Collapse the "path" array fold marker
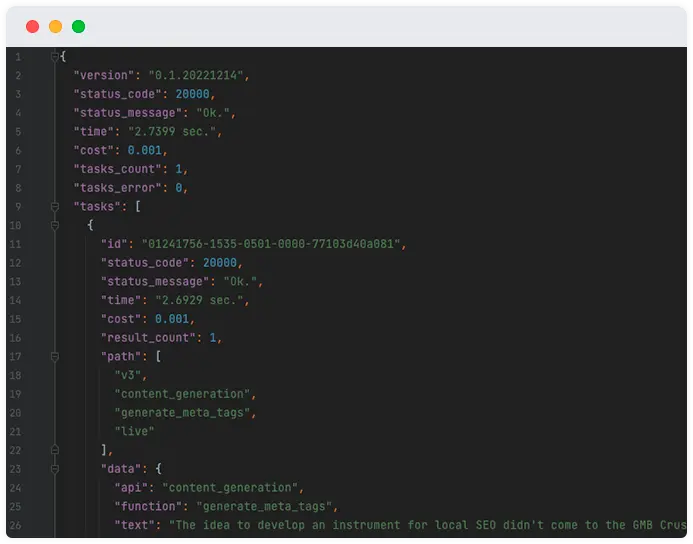 [55, 357]
